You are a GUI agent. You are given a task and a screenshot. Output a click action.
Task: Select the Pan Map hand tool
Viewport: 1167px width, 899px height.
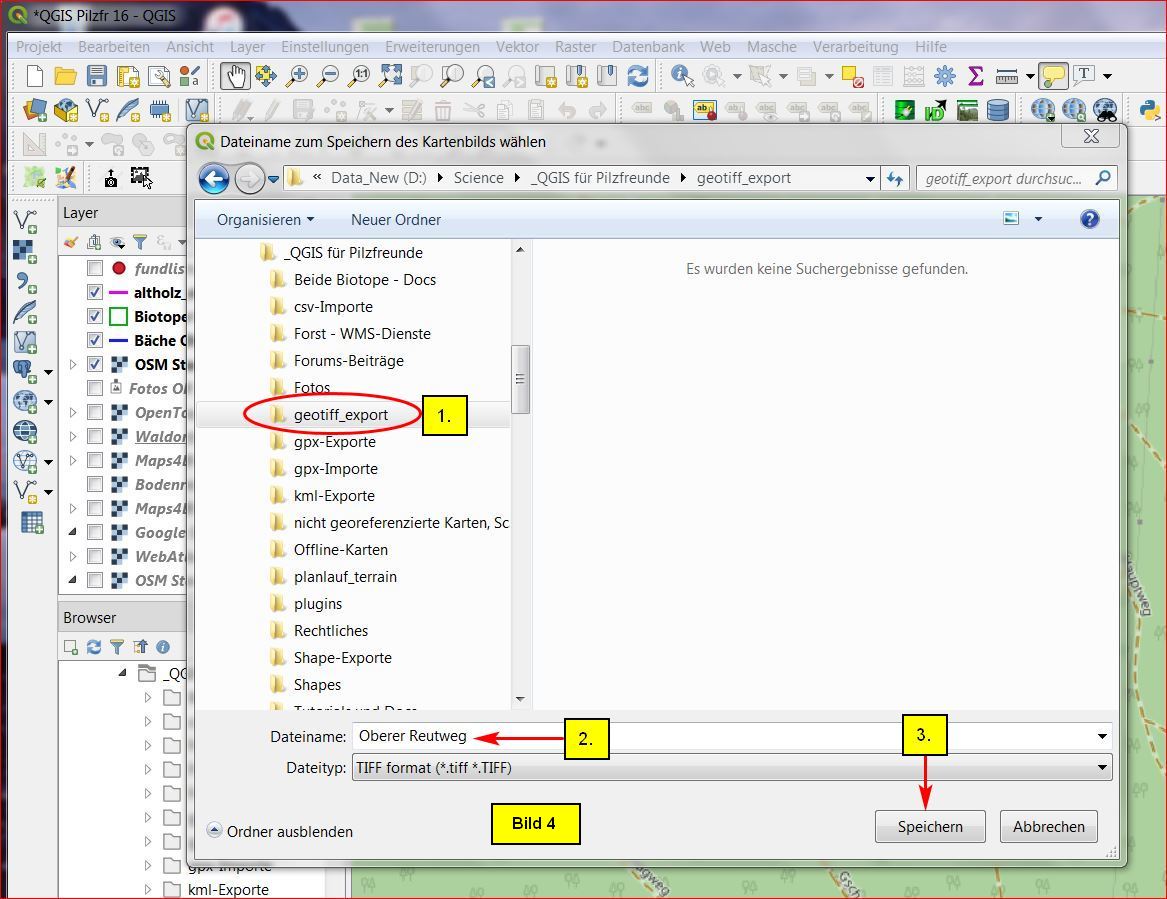tap(234, 76)
